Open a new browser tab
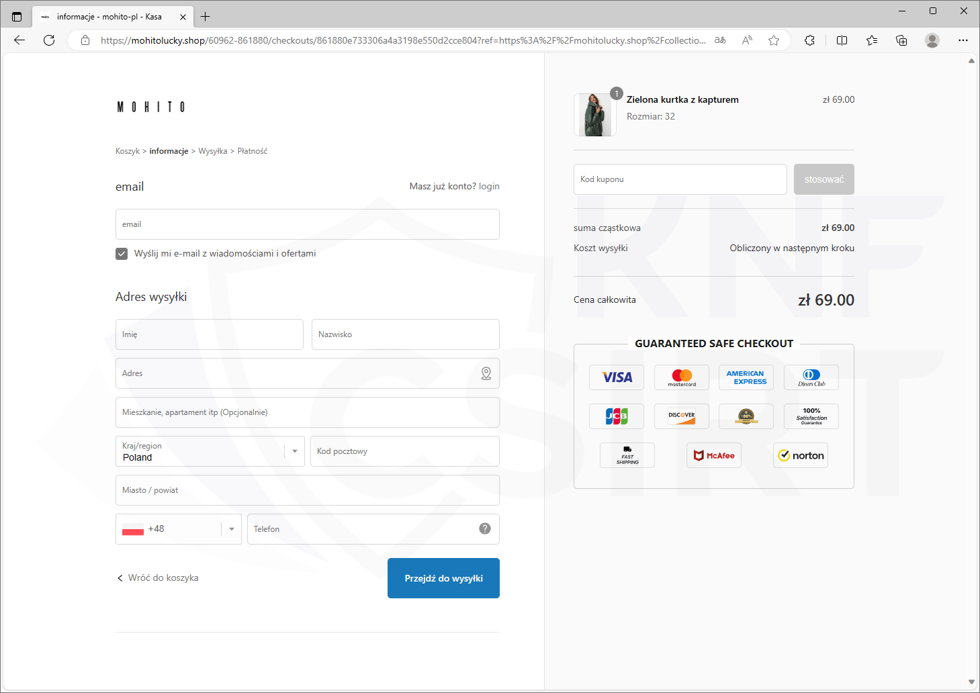 (x=205, y=16)
